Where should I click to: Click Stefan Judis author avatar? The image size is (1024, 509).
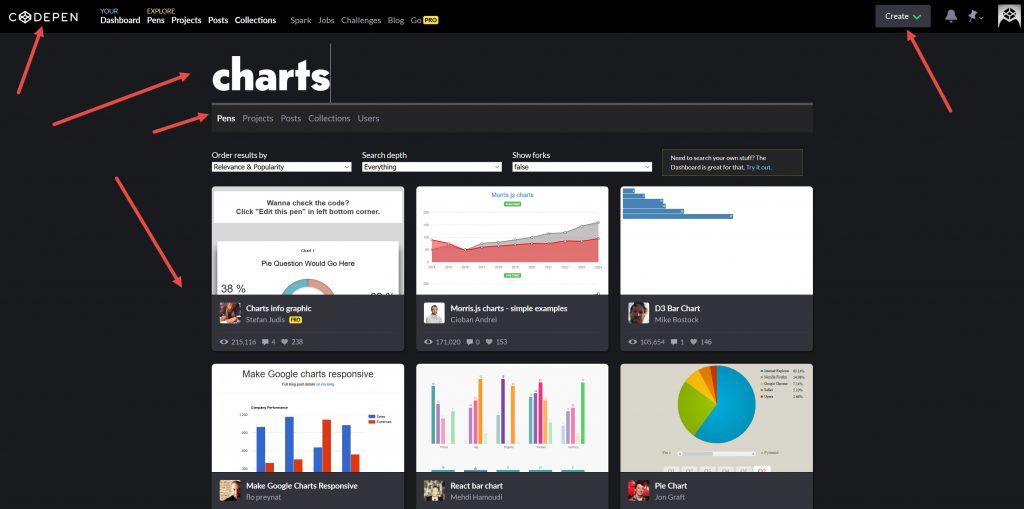230,313
